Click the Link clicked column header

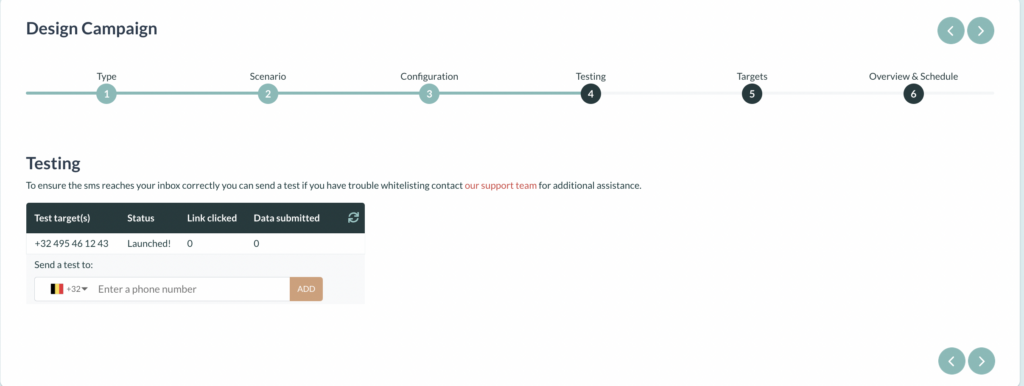(x=212, y=218)
